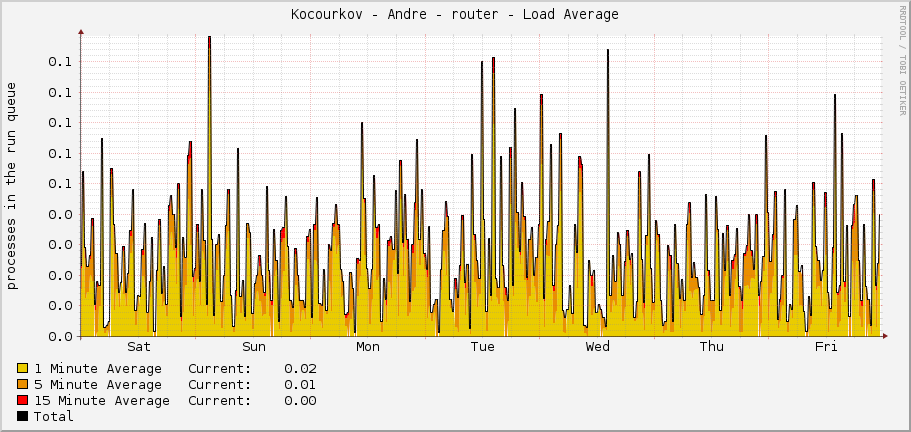Select the Sat label on the x-axis

coord(139,347)
